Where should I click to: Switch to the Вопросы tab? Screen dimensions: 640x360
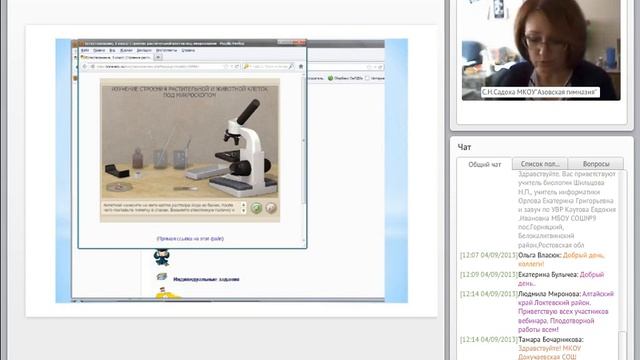tap(596, 164)
